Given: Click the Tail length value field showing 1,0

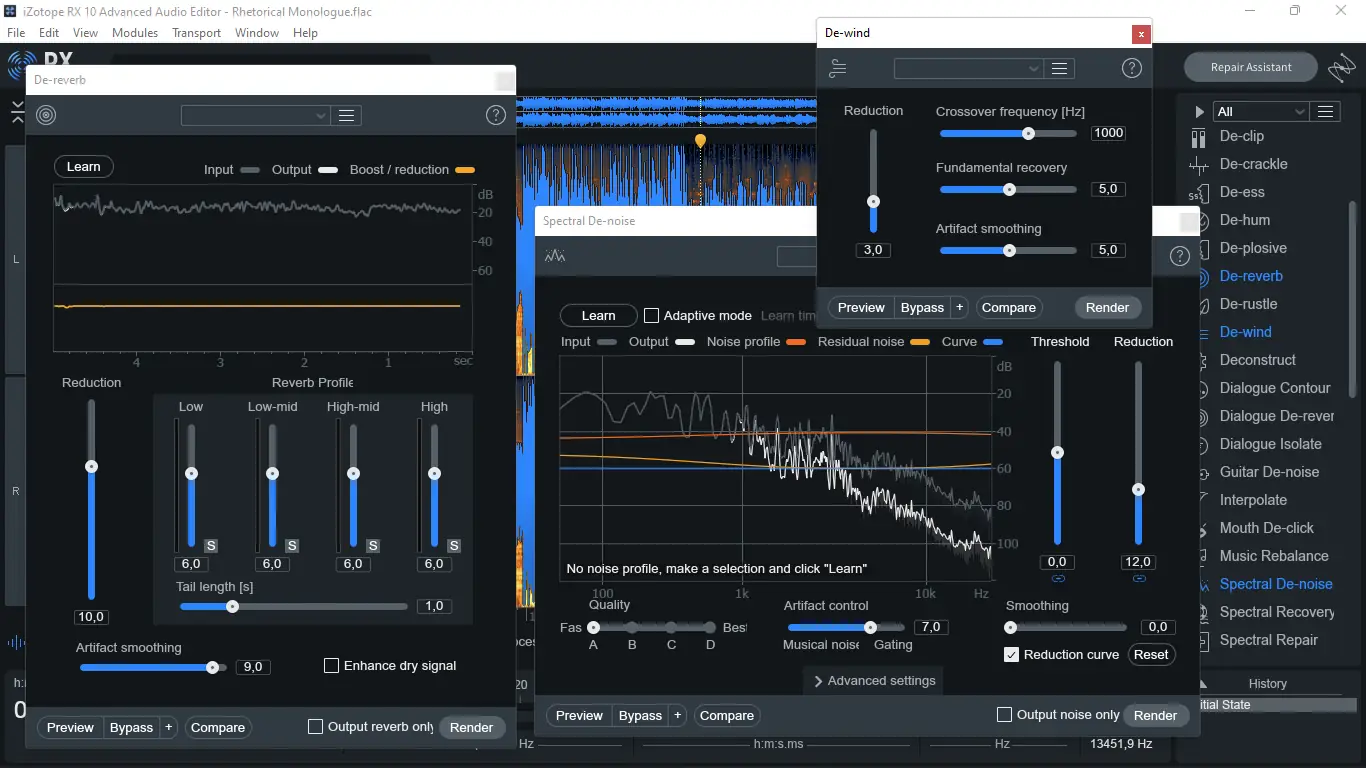Looking at the screenshot, I should point(434,606).
